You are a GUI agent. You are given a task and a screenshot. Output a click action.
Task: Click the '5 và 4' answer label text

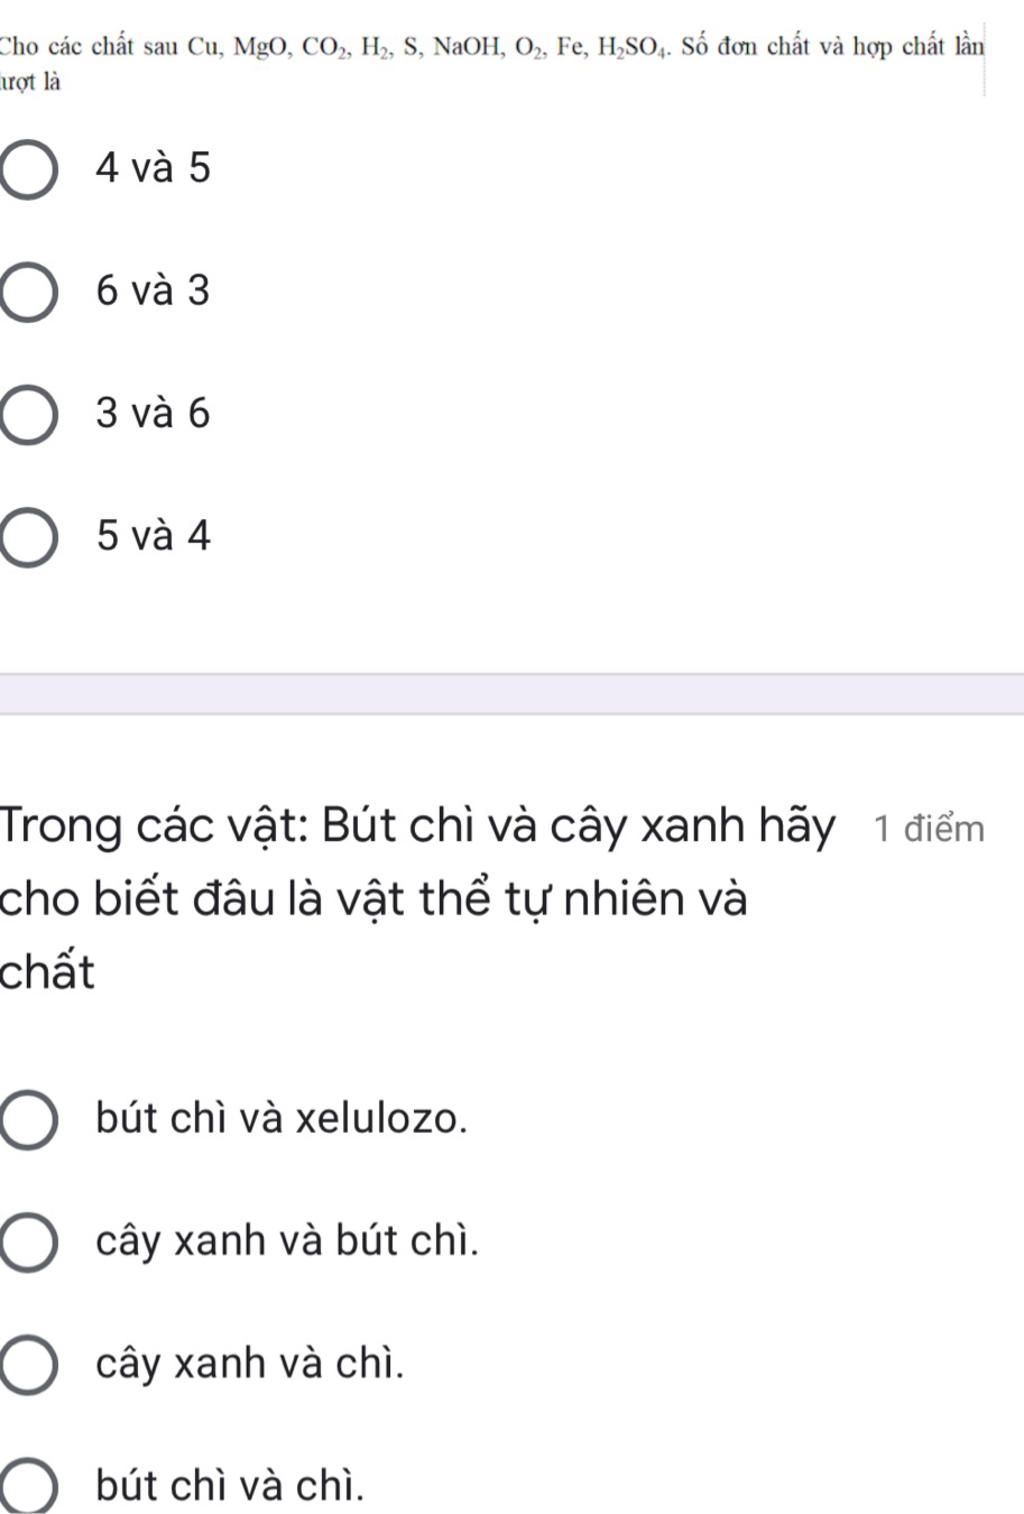(153, 537)
